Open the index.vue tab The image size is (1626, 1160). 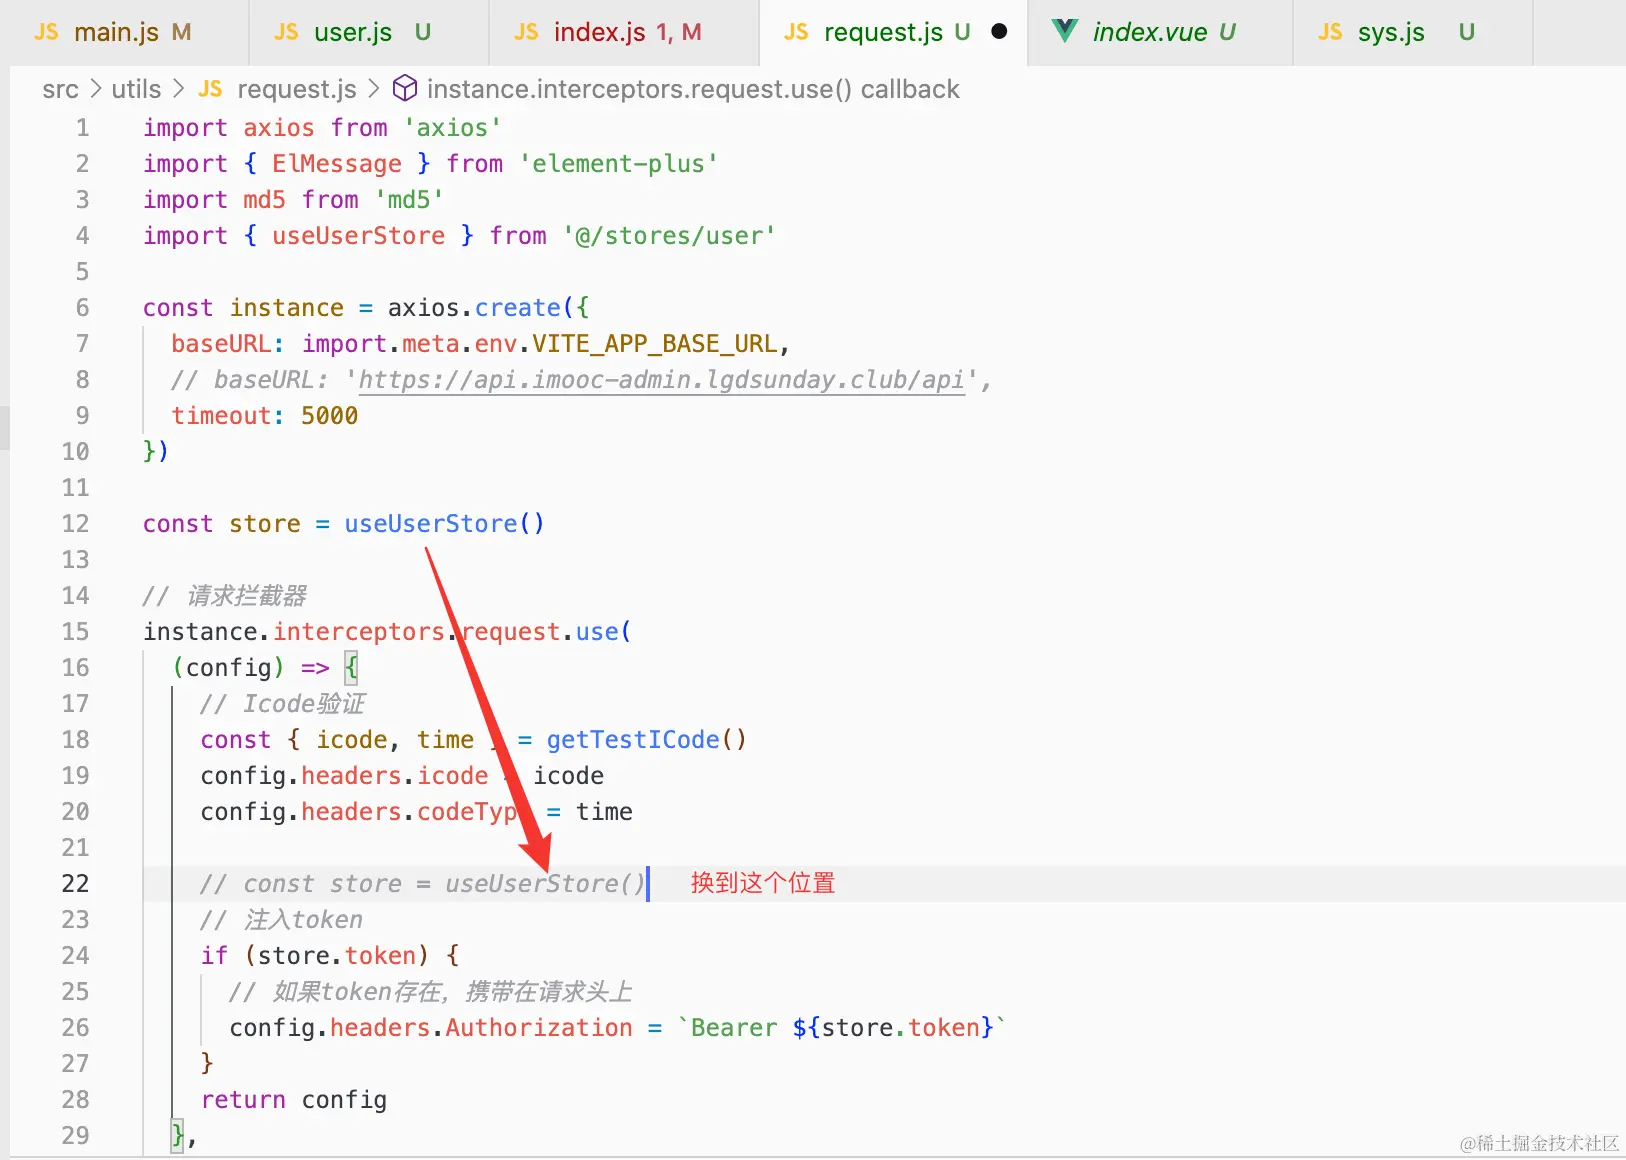tap(1160, 32)
